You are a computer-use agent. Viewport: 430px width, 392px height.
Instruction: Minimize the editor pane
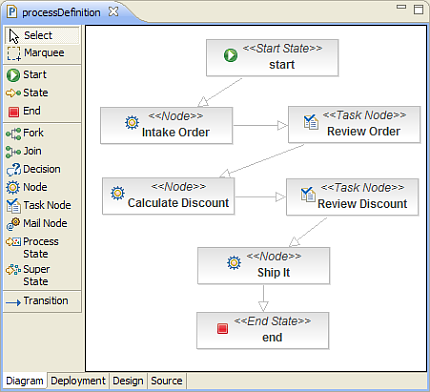401,7
